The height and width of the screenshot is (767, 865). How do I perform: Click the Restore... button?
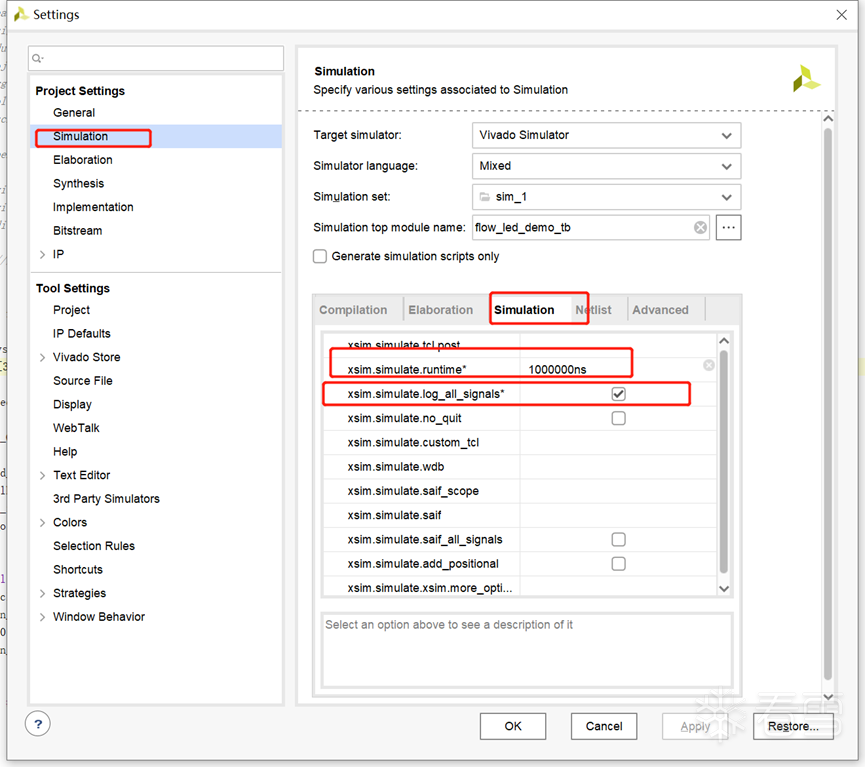coord(793,726)
